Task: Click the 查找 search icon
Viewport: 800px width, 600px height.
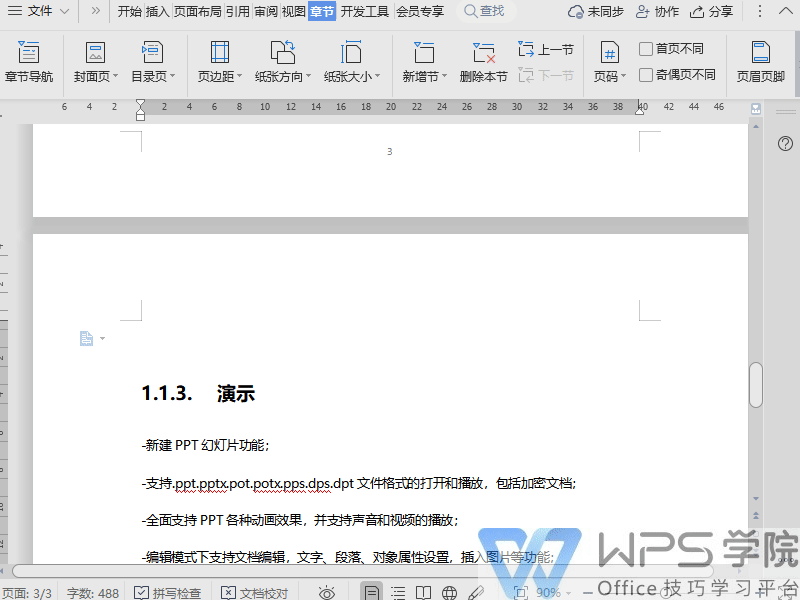Action: (470, 11)
